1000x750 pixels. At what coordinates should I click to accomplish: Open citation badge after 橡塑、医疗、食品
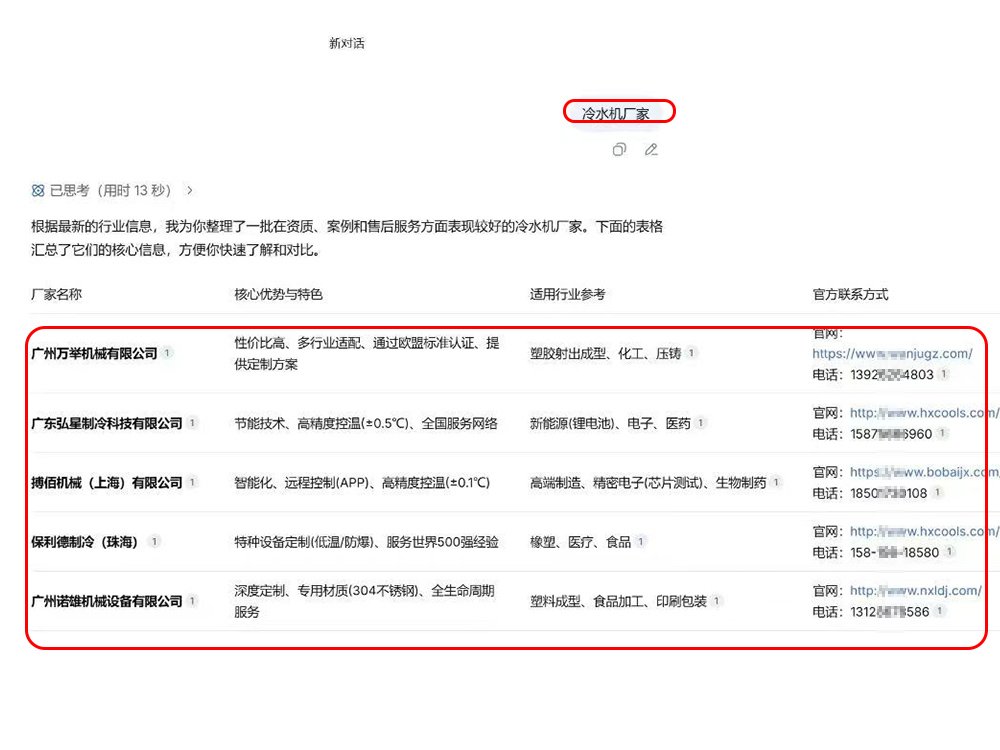641,541
